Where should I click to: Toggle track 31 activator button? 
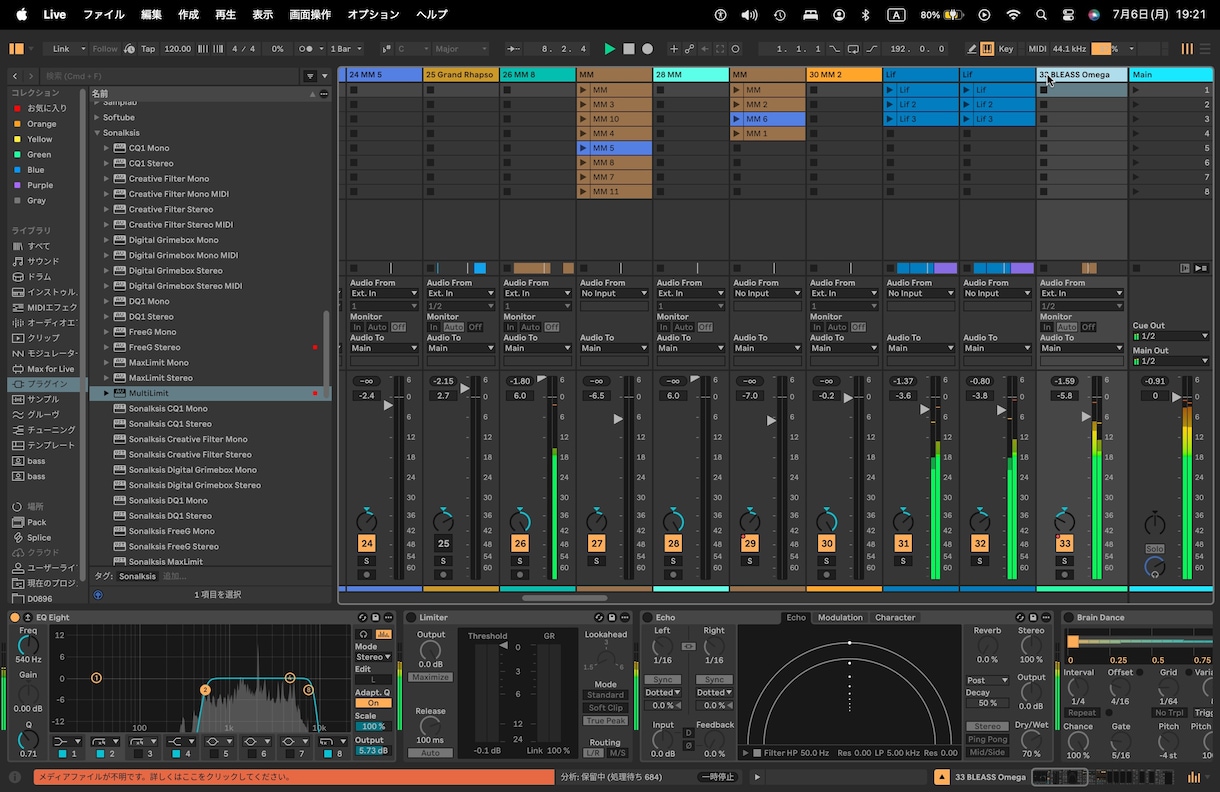[x=903, y=544]
